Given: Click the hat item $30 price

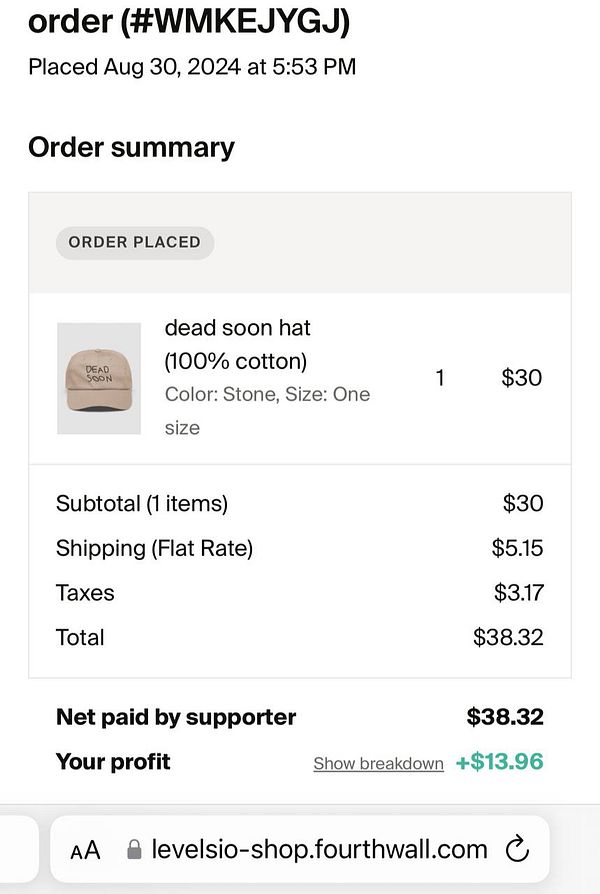Looking at the screenshot, I should [x=521, y=378].
